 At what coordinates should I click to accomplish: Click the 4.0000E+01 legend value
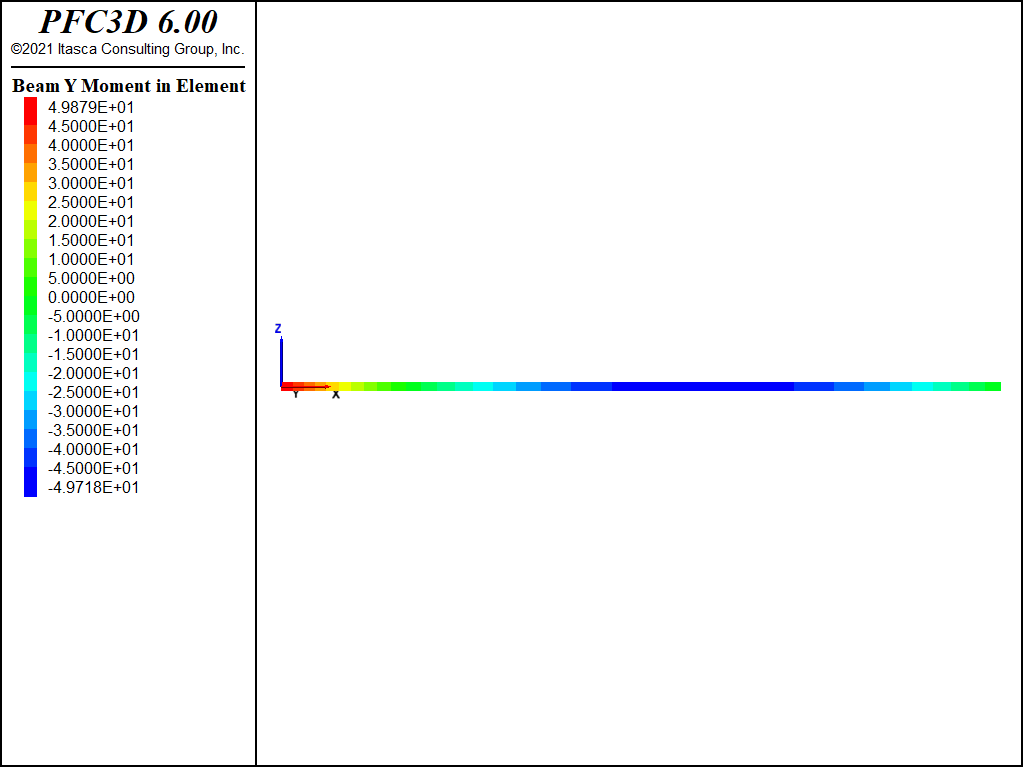(91, 145)
